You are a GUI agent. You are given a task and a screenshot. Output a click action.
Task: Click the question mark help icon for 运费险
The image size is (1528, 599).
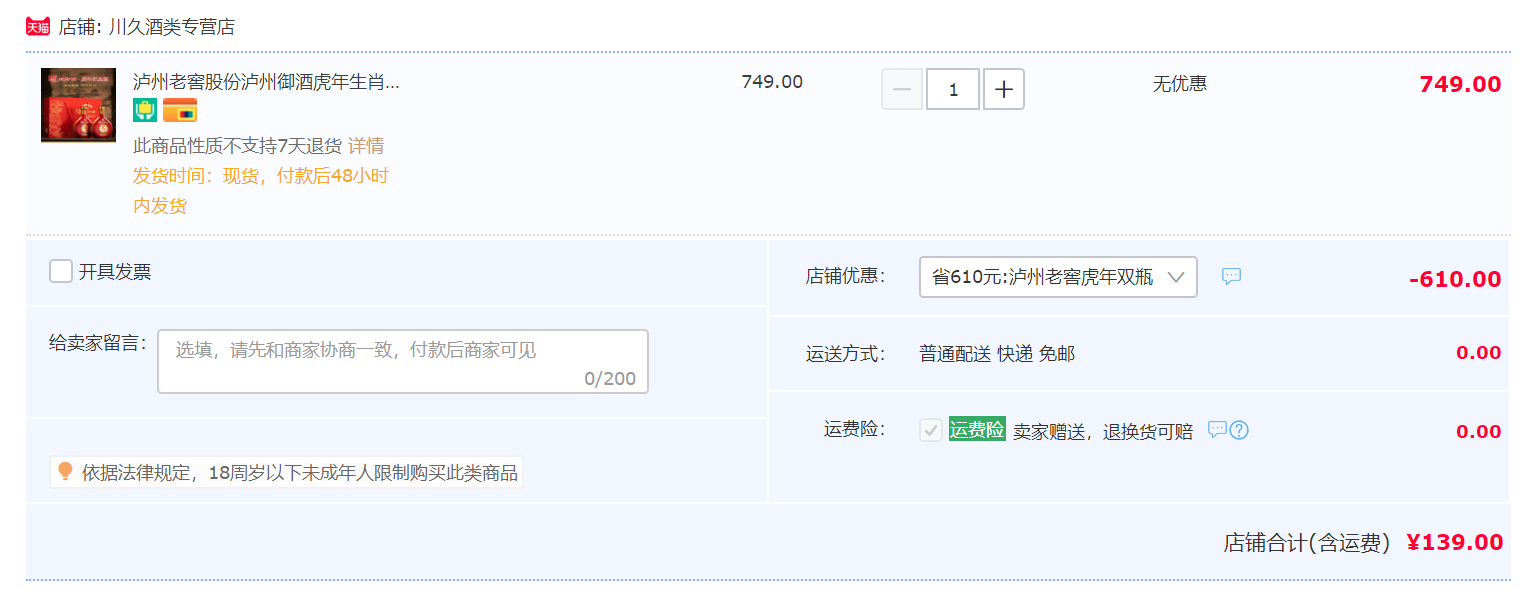(1239, 430)
